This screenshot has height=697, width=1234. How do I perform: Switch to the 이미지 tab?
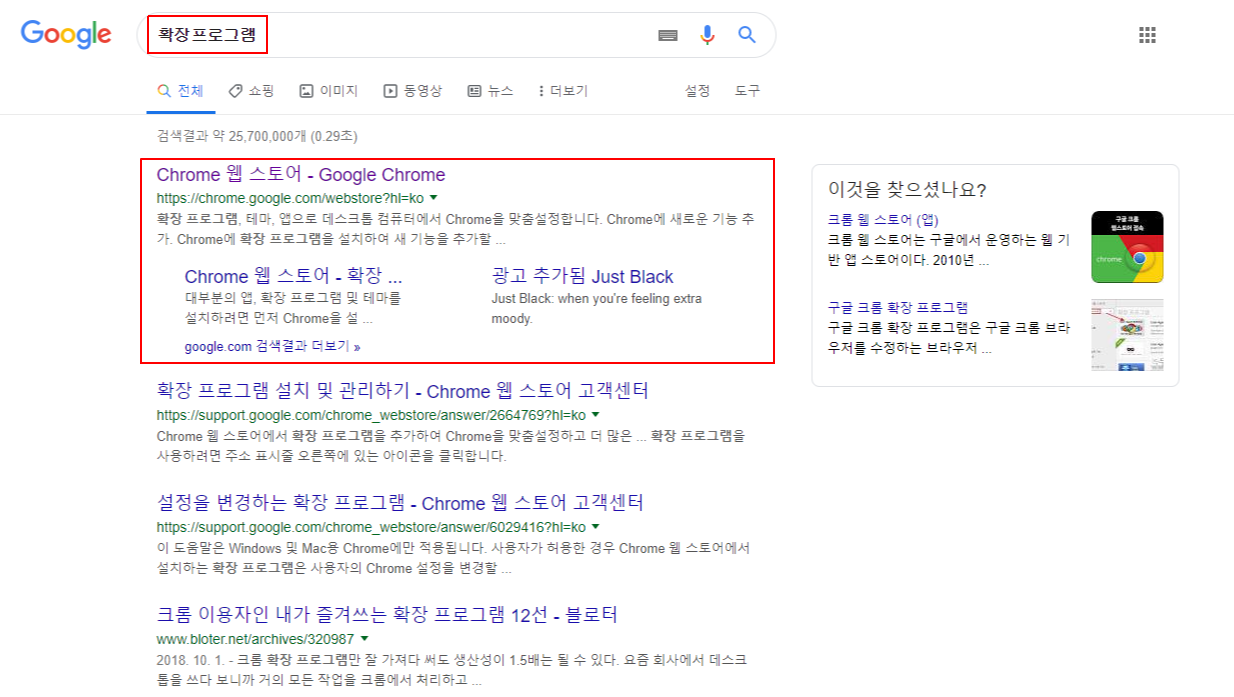[329, 91]
